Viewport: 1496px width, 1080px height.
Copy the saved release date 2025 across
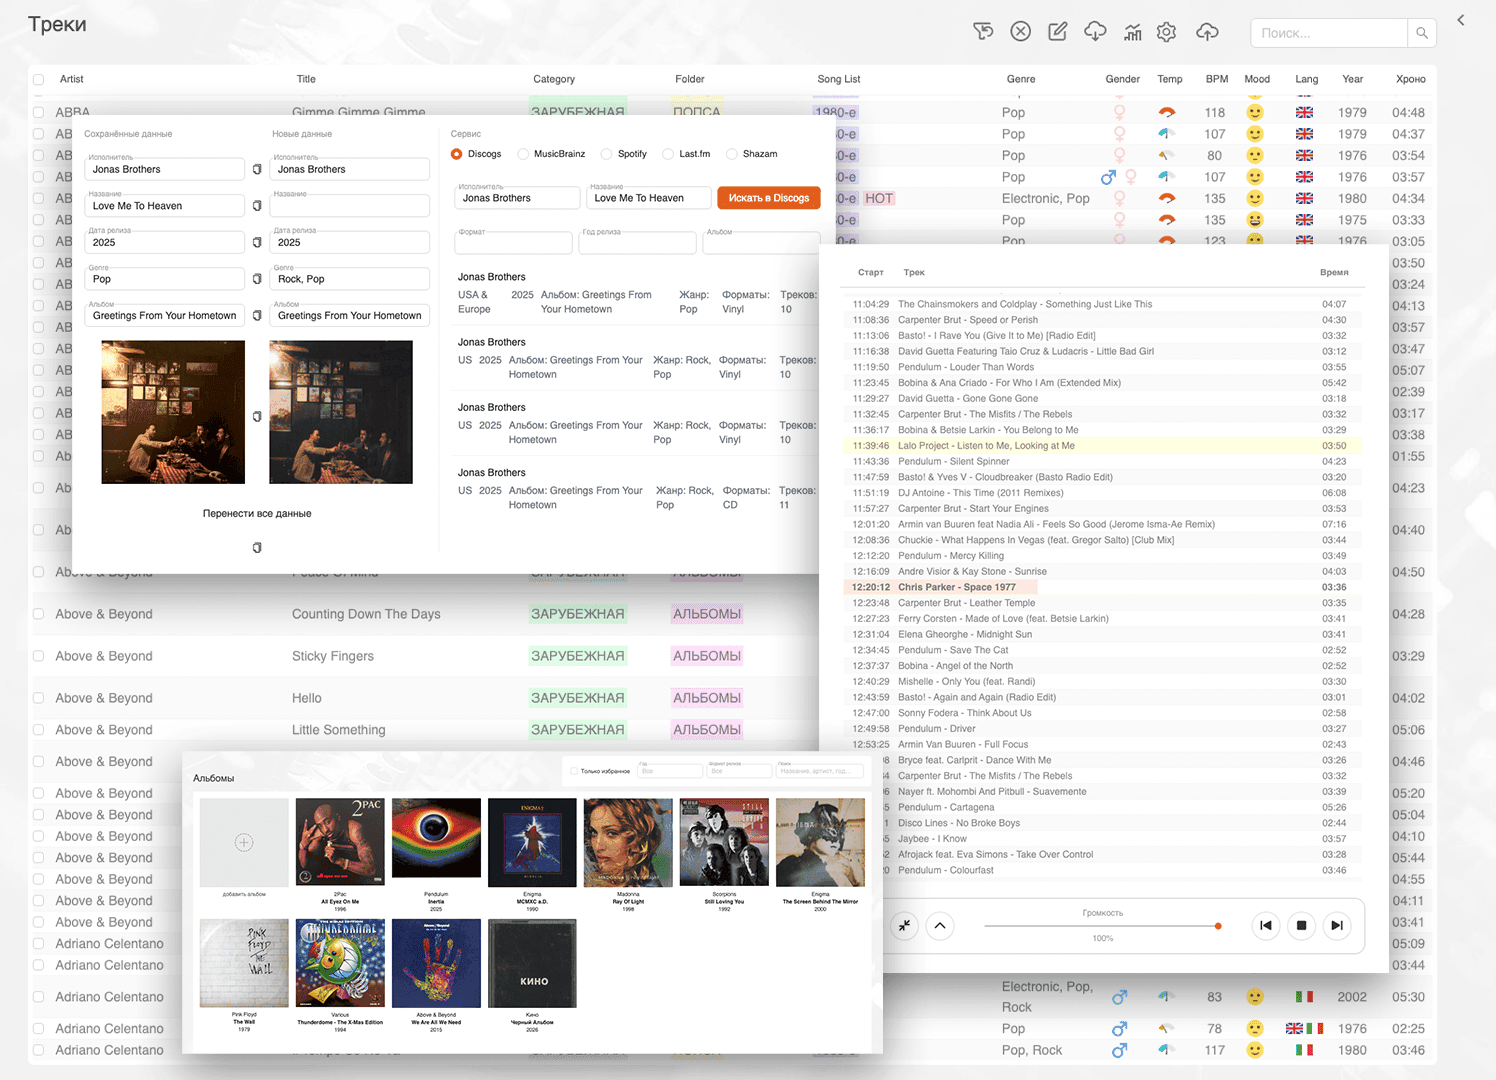point(257,243)
